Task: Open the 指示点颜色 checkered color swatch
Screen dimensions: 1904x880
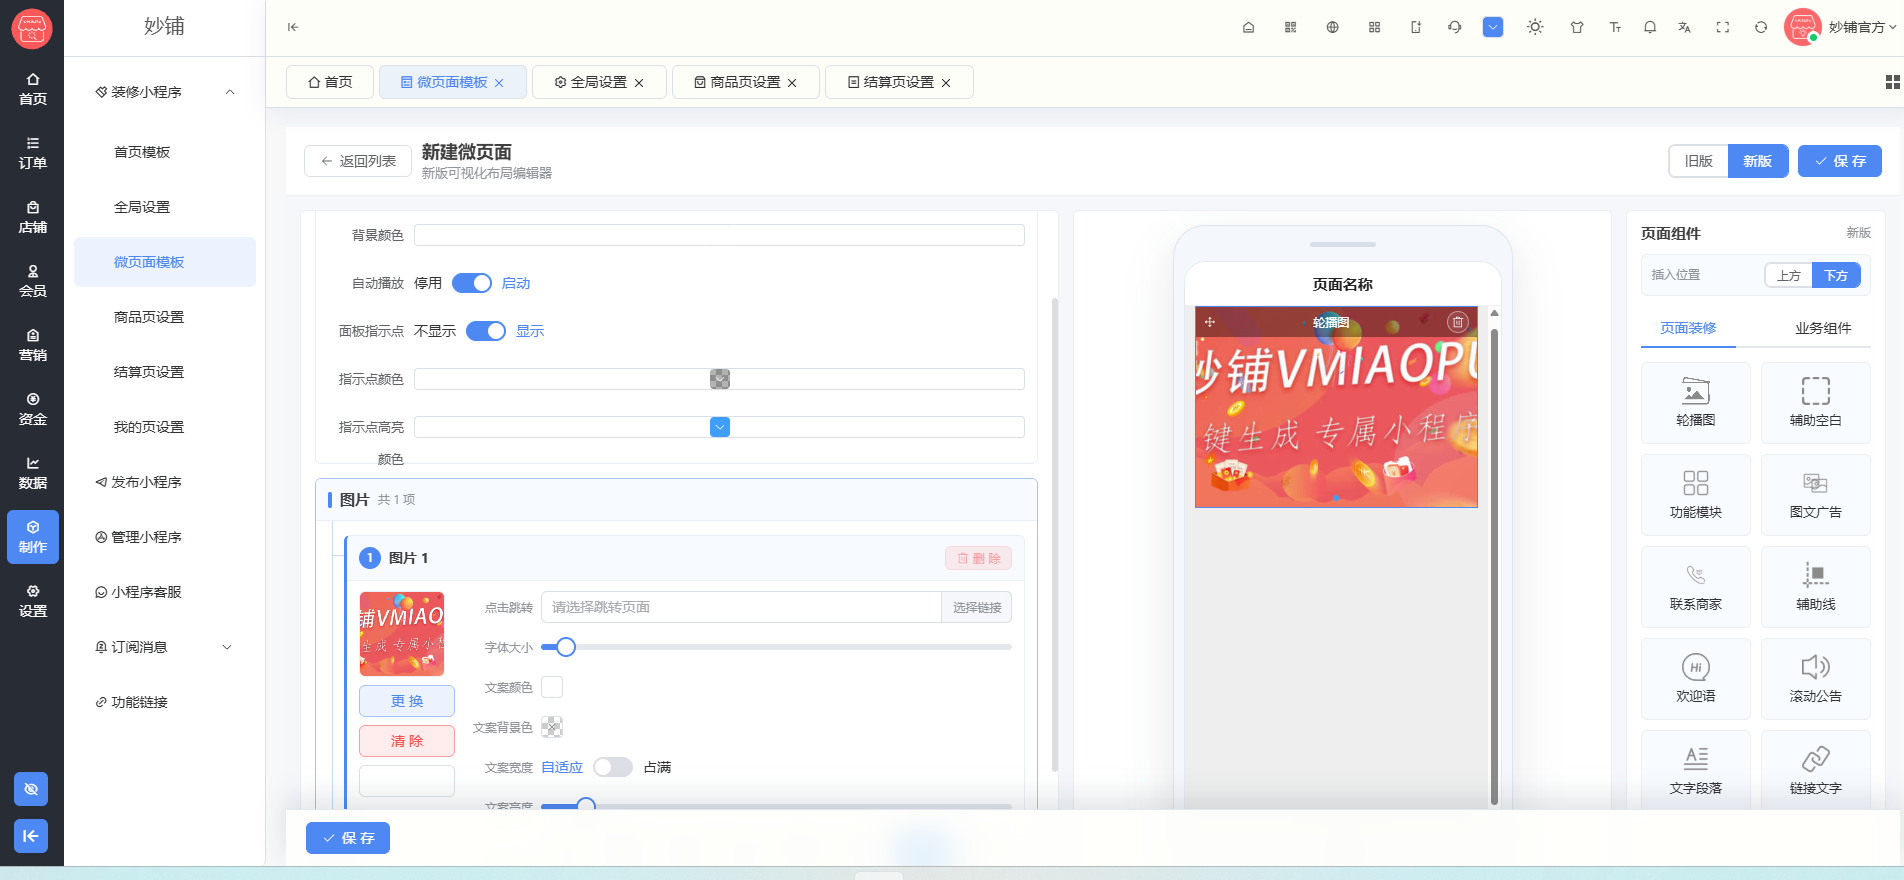Action: [x=720, y=379]
